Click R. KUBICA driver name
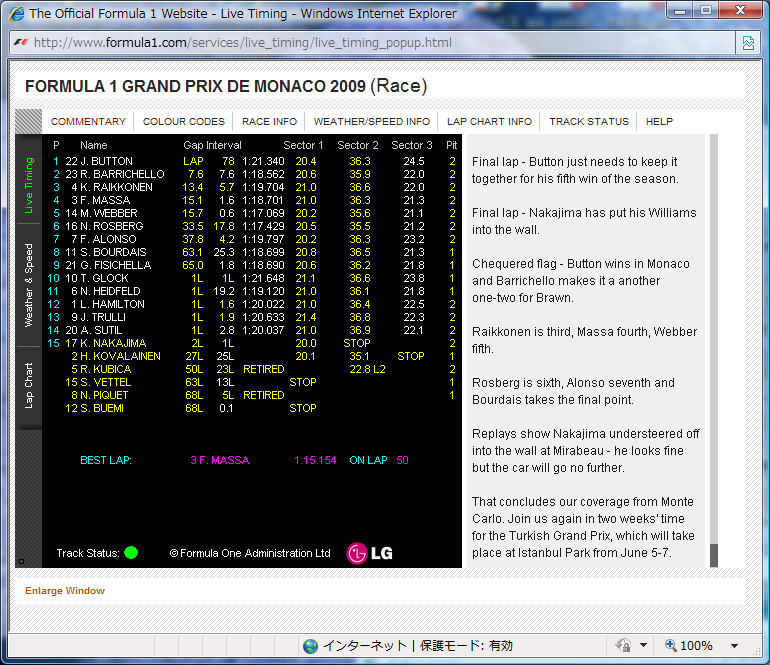The width and height of the screenshot is (770, 665). pyautogui.click(x=106, y=369)
